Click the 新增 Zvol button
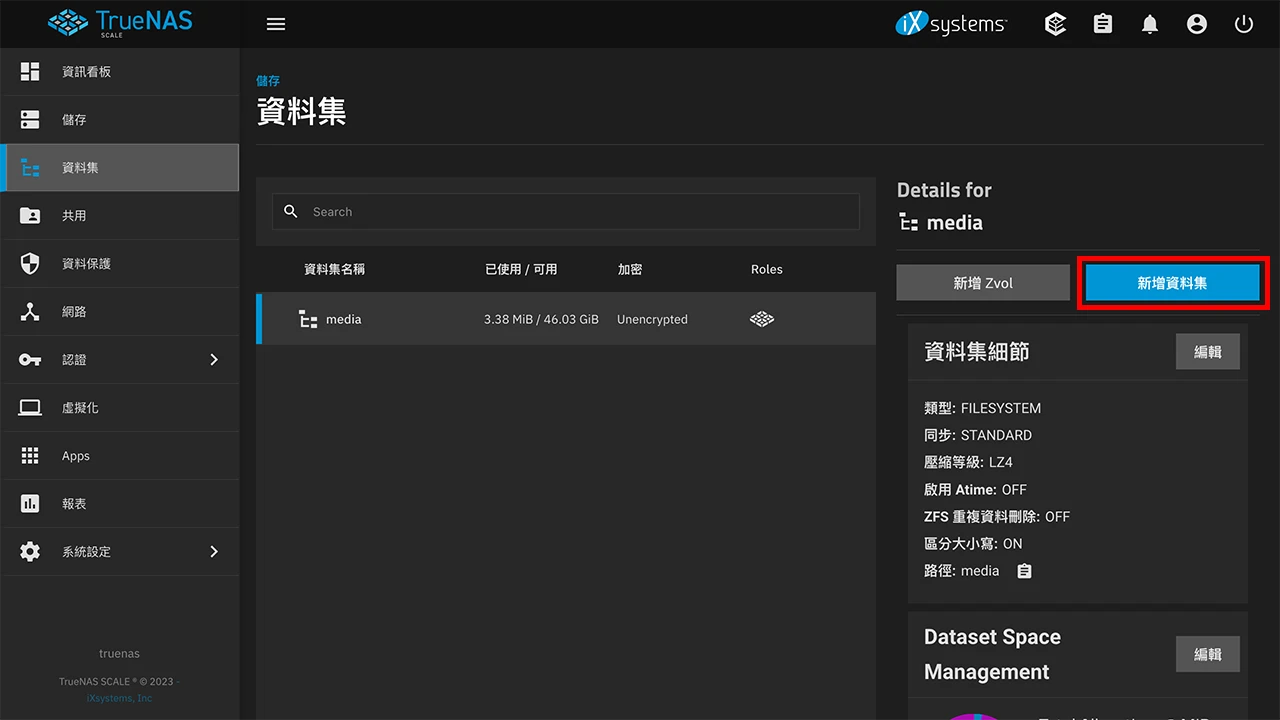 pos(982,282)
